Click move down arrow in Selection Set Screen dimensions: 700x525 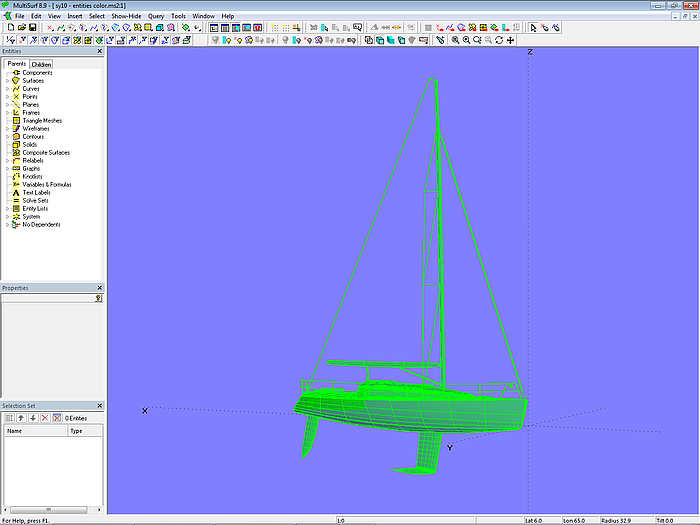pyautogui.click(x=32, y=417)
